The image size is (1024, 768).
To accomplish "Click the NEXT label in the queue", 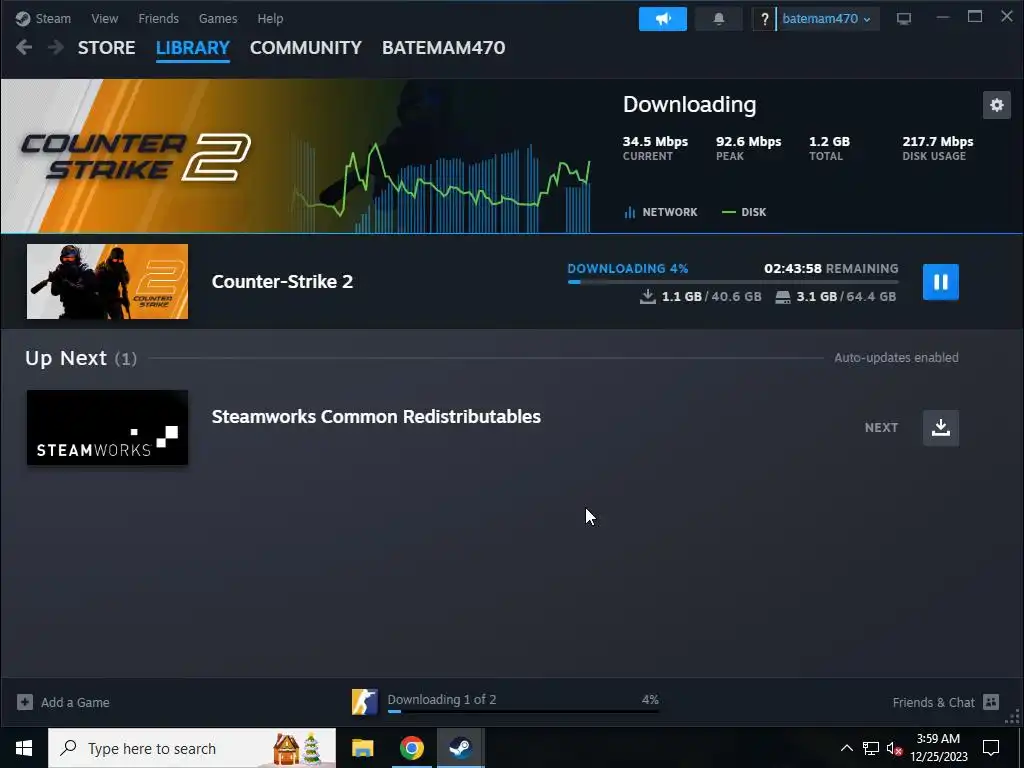I will point(881,428).
